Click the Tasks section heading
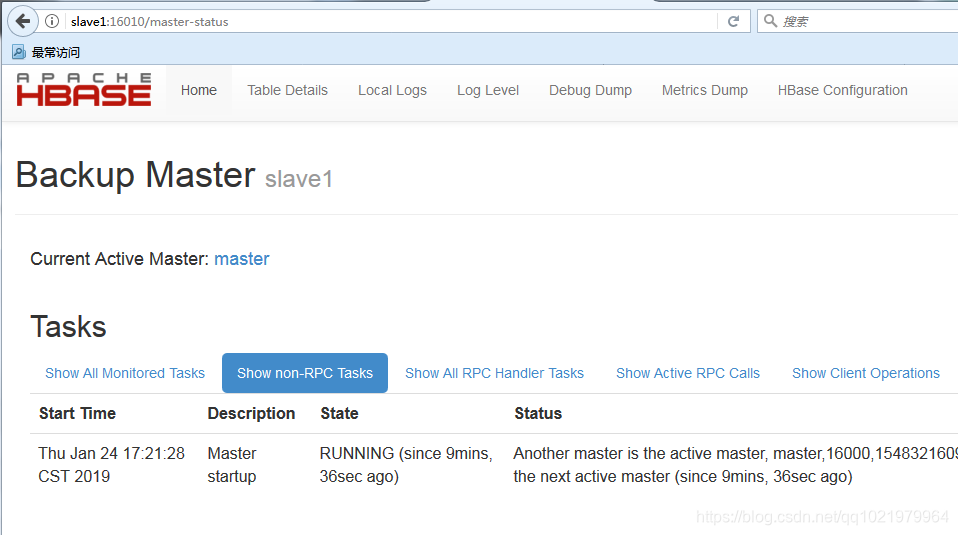 pyautogui.click(x=68, y=327)
